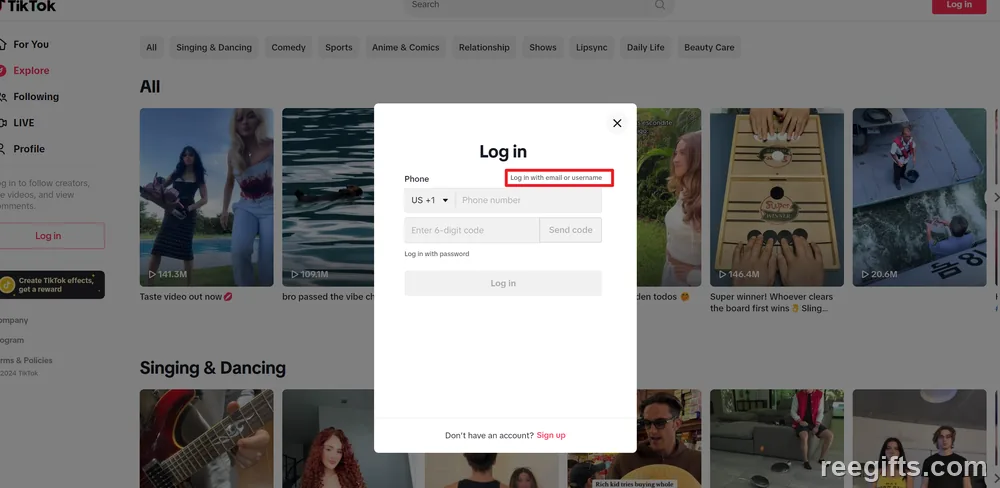Select the Shows category tab
This screenshot has height=488, width=1000.
click(543, 47)
